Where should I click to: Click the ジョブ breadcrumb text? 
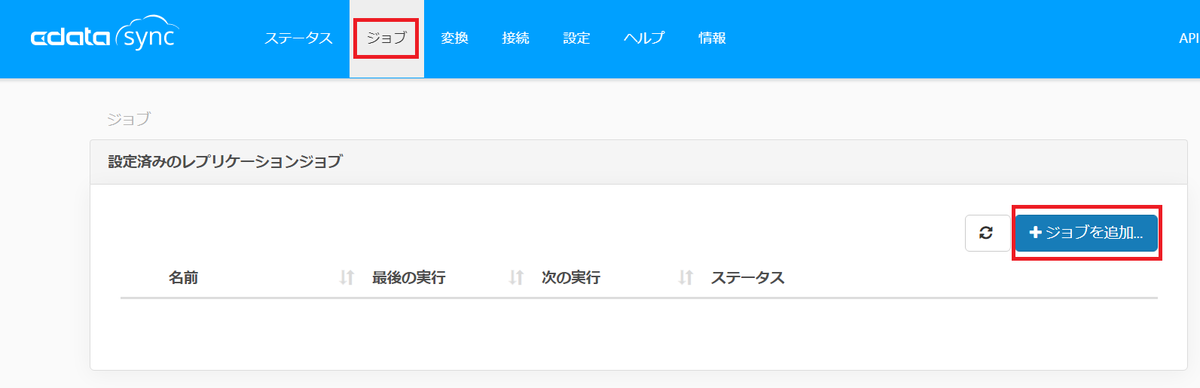[x=129, y=119]
